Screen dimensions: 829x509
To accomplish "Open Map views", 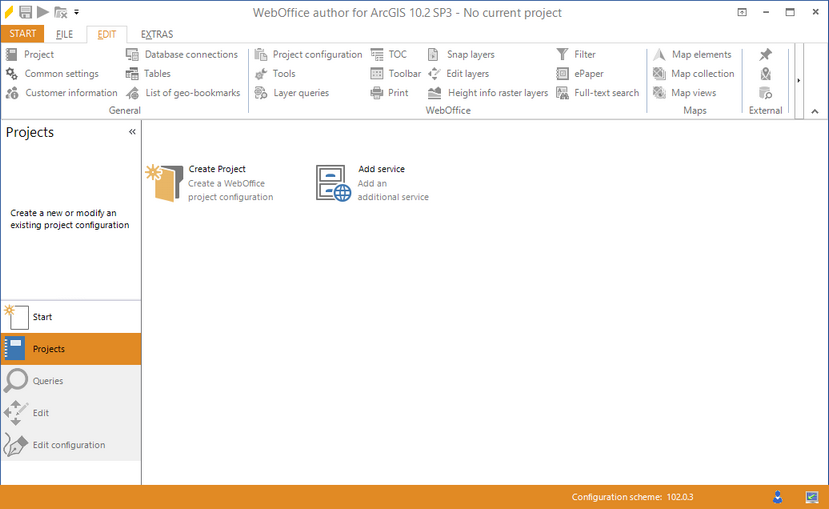I will pyautogui.click(x=685, y=92).
